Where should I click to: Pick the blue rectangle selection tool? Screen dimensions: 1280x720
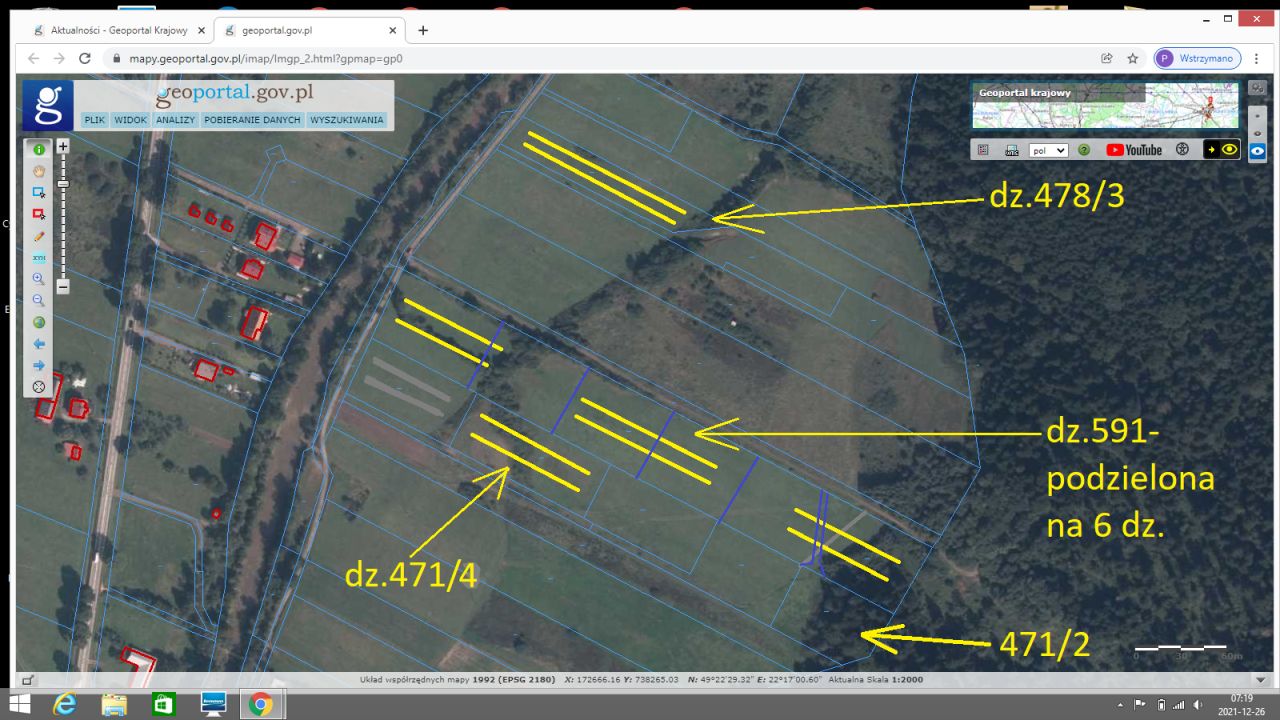[x=39, y=192]
